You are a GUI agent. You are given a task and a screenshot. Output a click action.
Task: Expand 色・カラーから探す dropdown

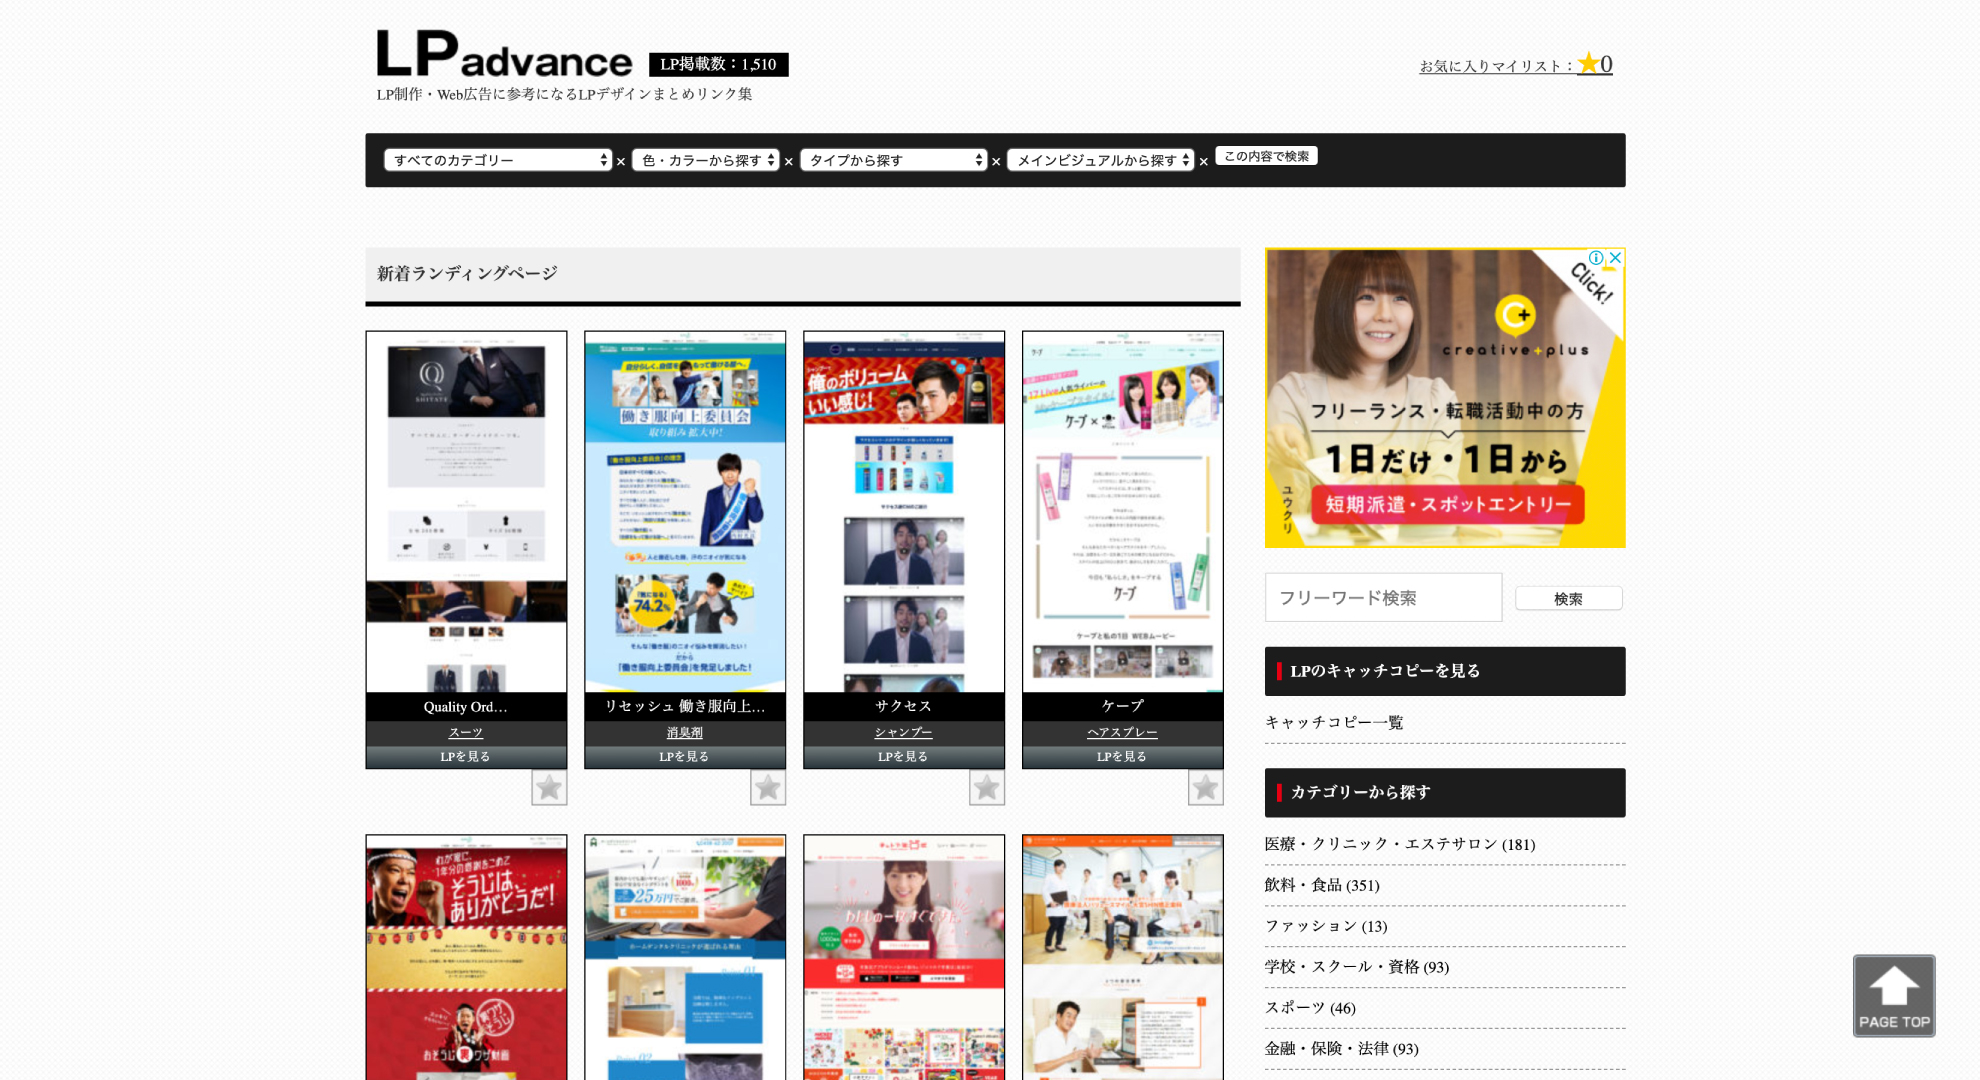click(x=706, y=160)
